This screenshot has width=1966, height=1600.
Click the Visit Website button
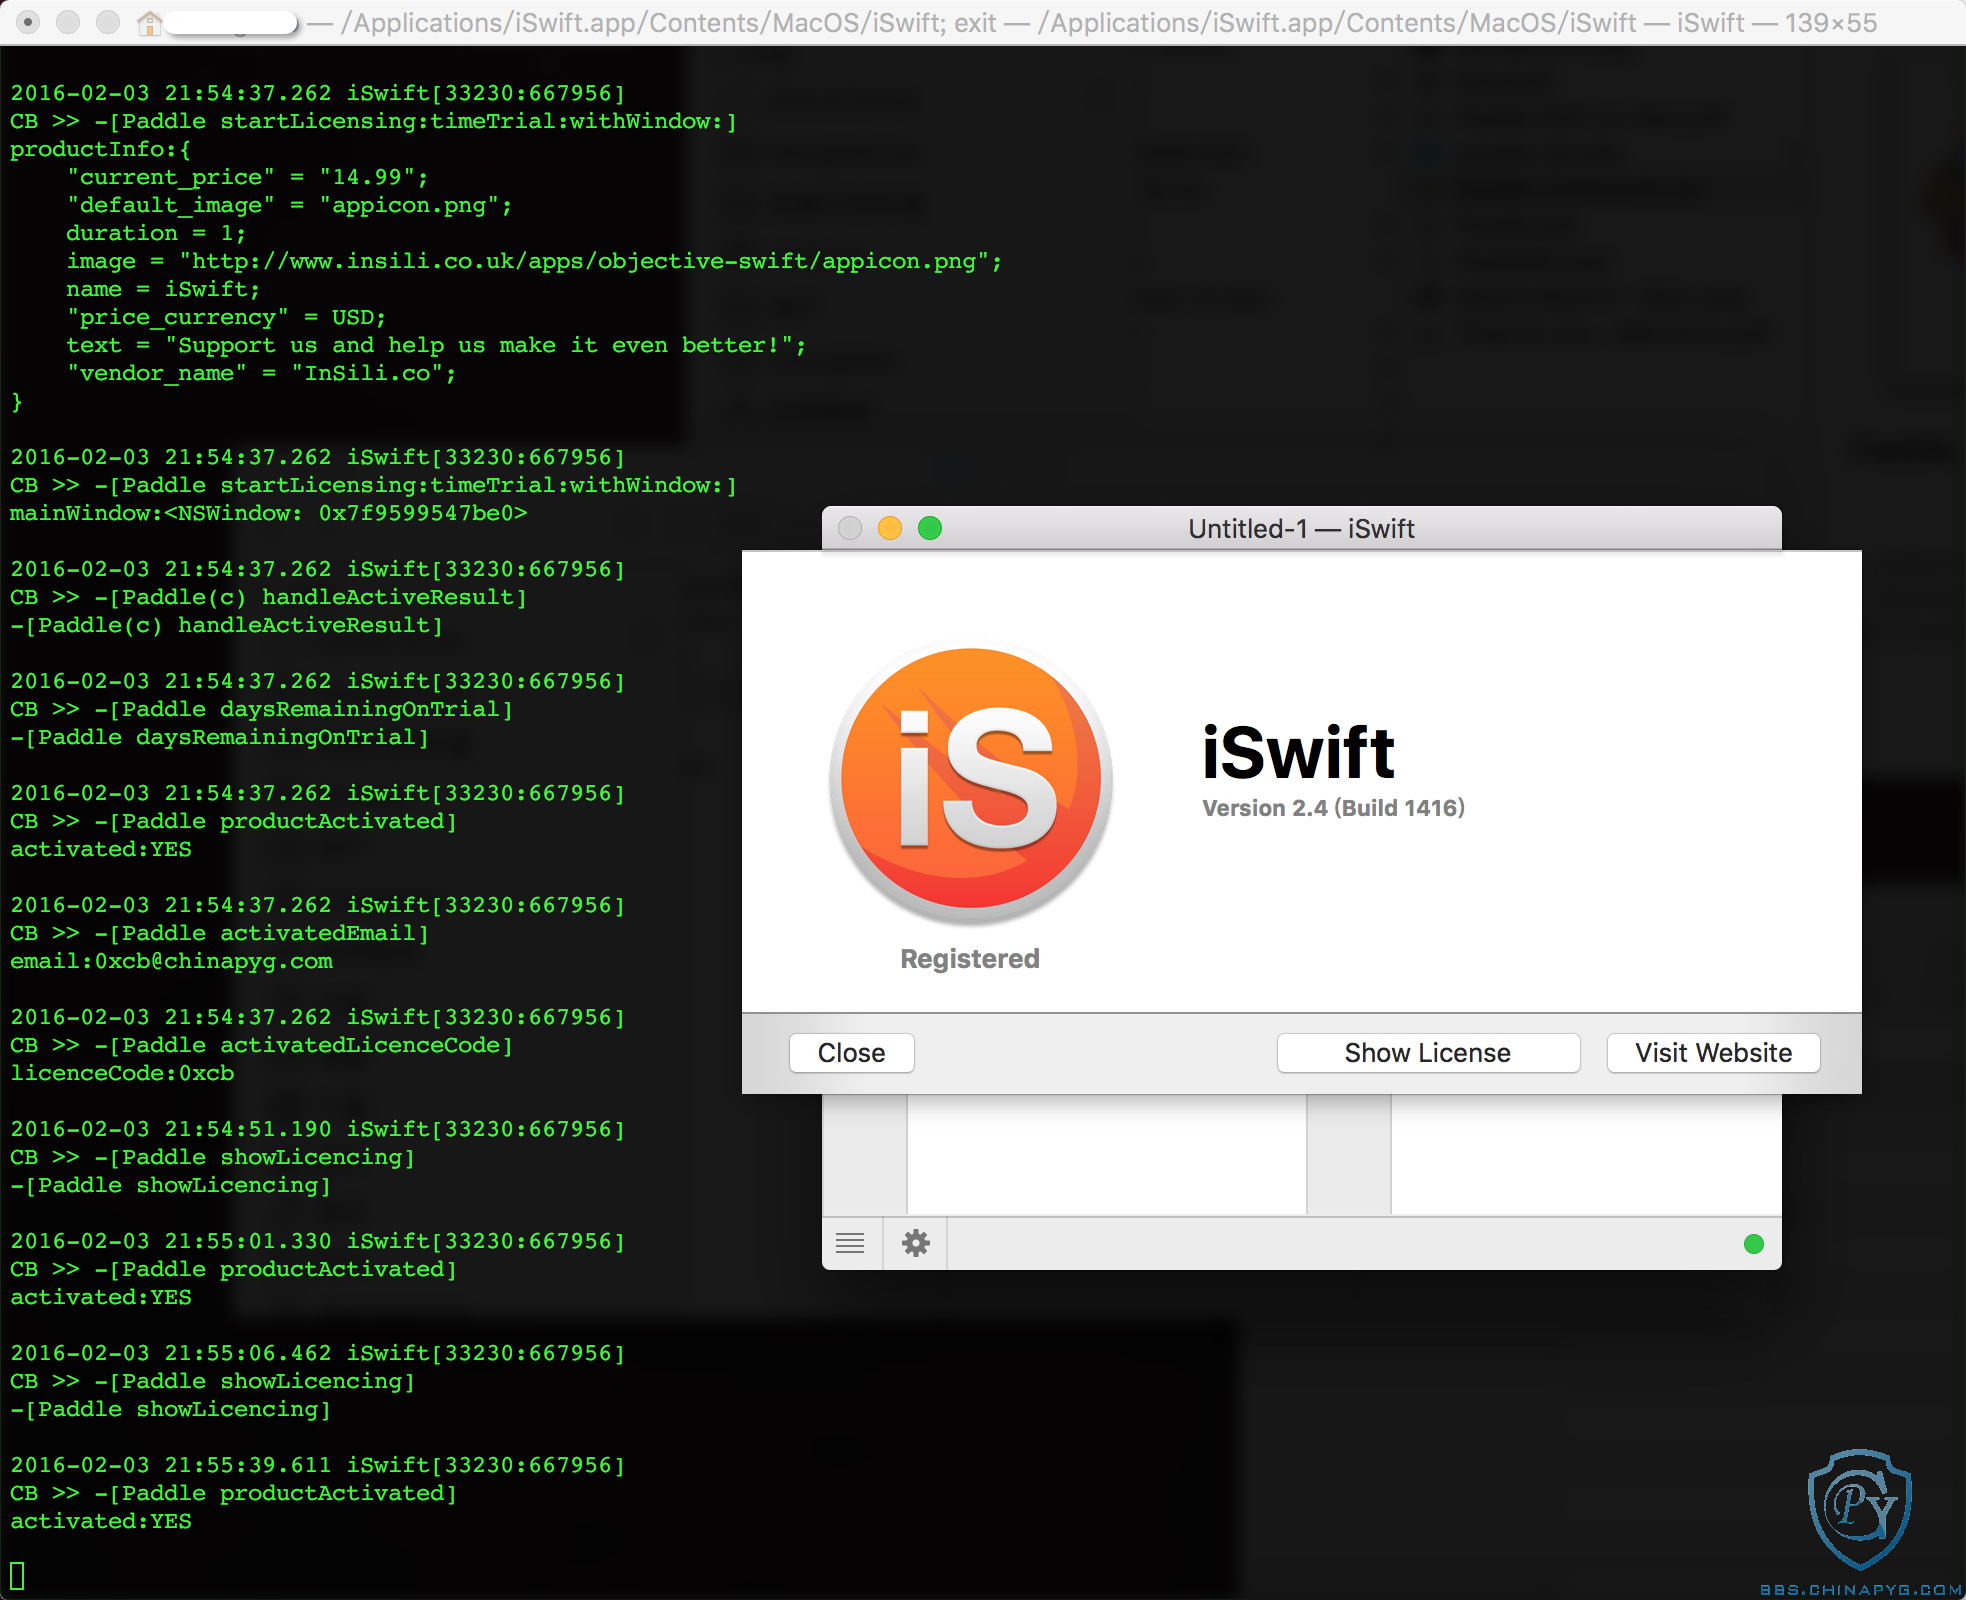pyautogui.click(x=1713, y=1053)
